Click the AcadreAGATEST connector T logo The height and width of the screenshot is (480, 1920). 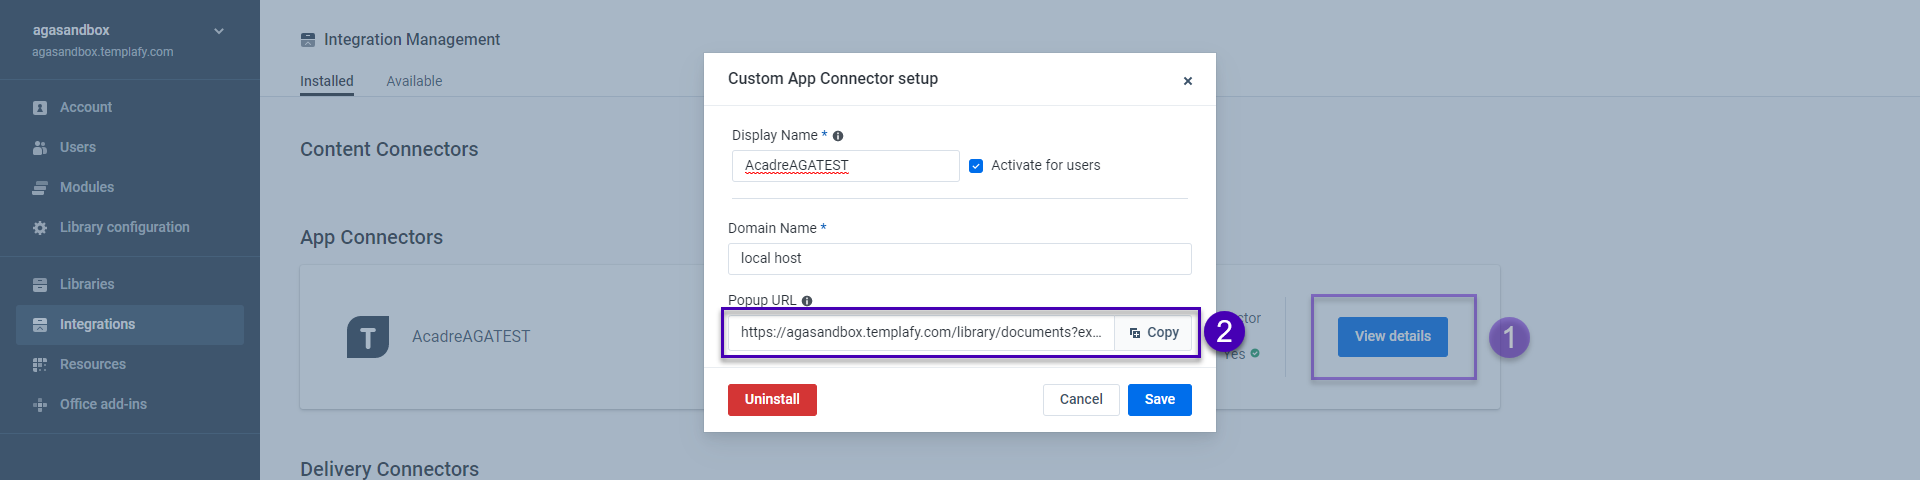368,337
